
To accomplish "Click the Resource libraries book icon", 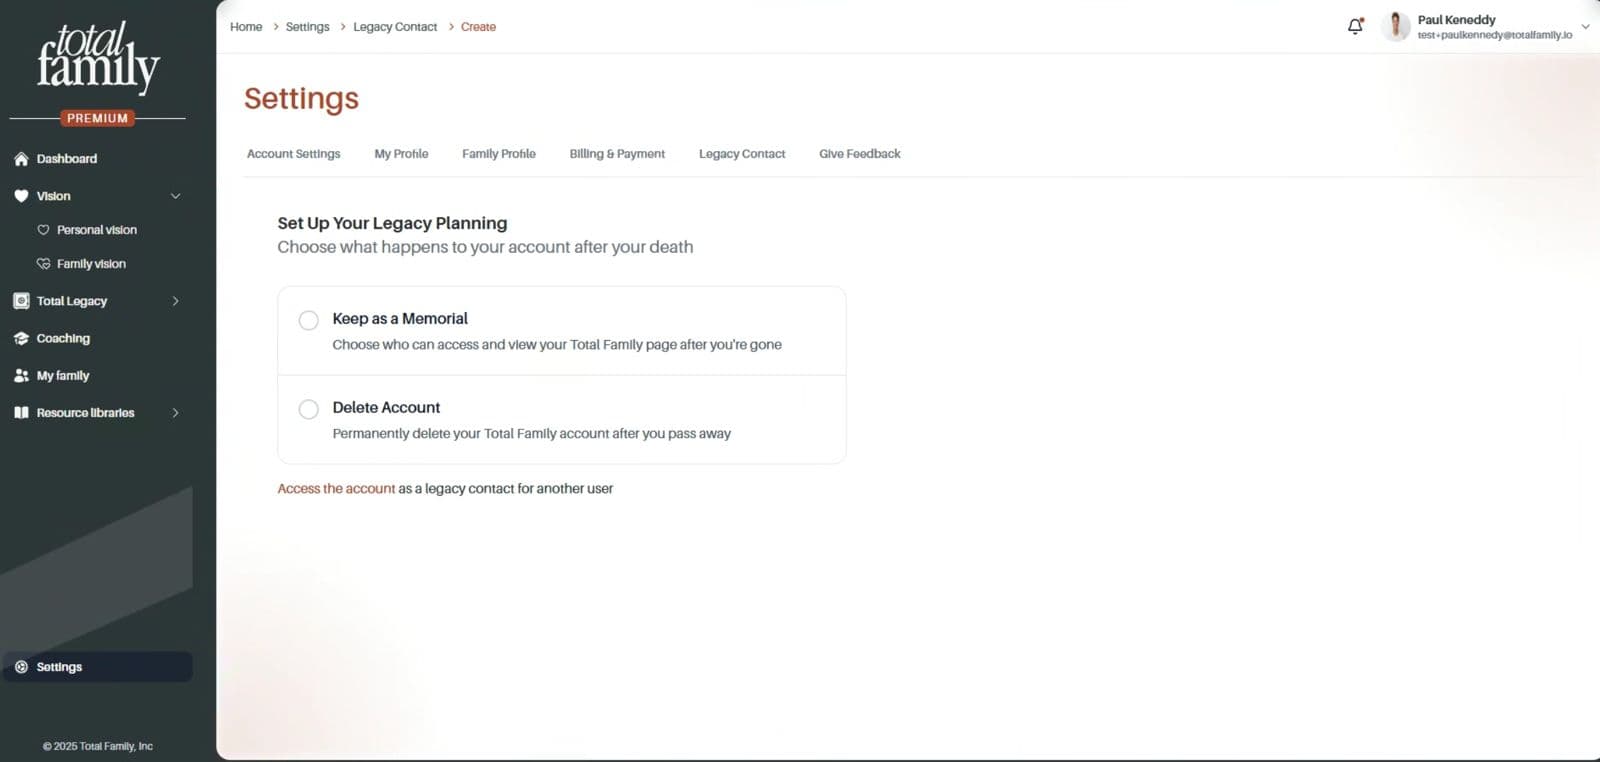I will [x=21, y=413].
